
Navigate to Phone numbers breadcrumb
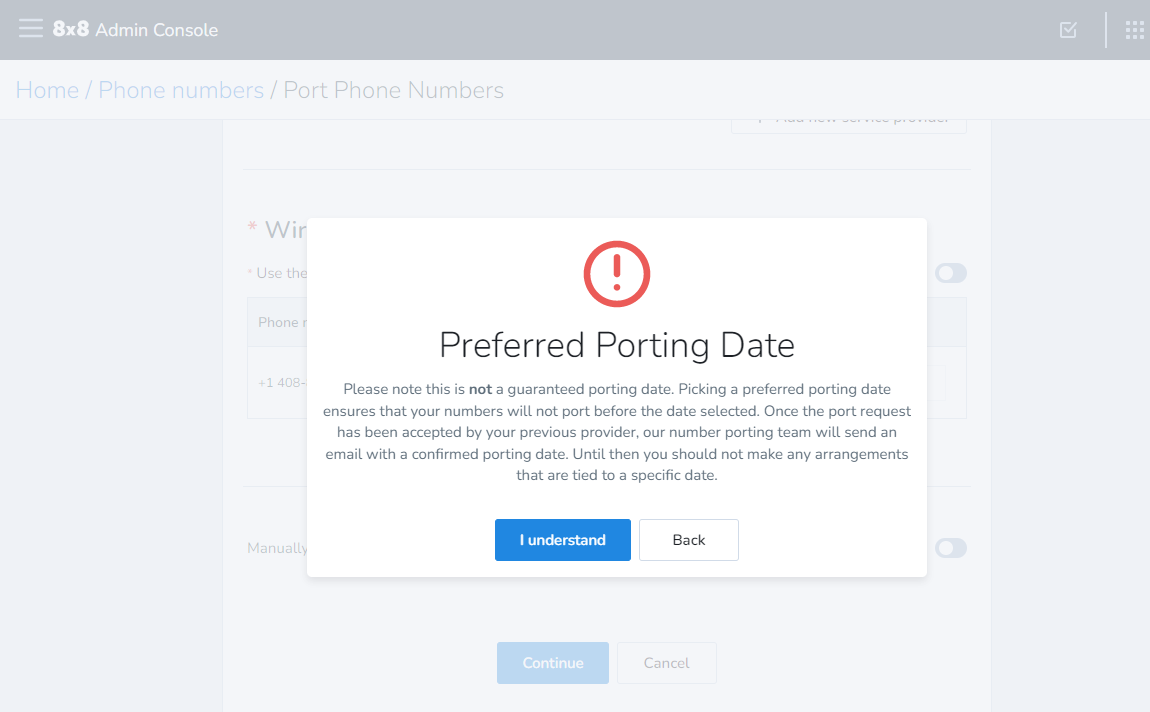point(181,90)
